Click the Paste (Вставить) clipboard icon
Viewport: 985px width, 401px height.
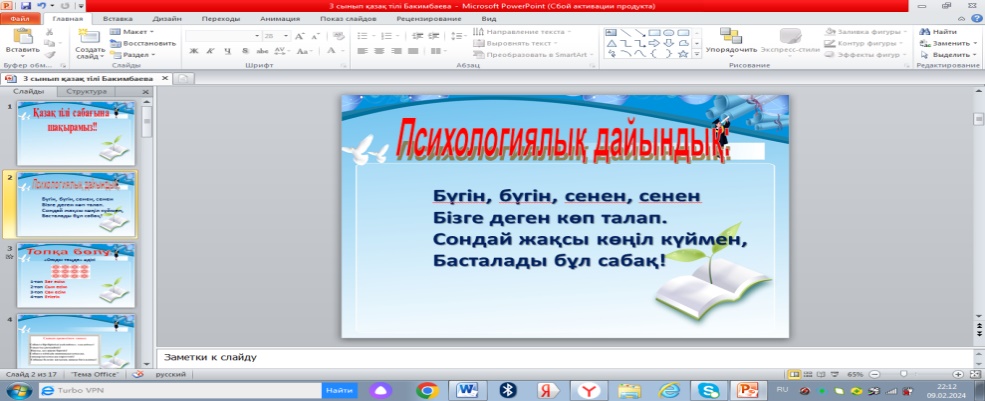click(x=21, y=37)
